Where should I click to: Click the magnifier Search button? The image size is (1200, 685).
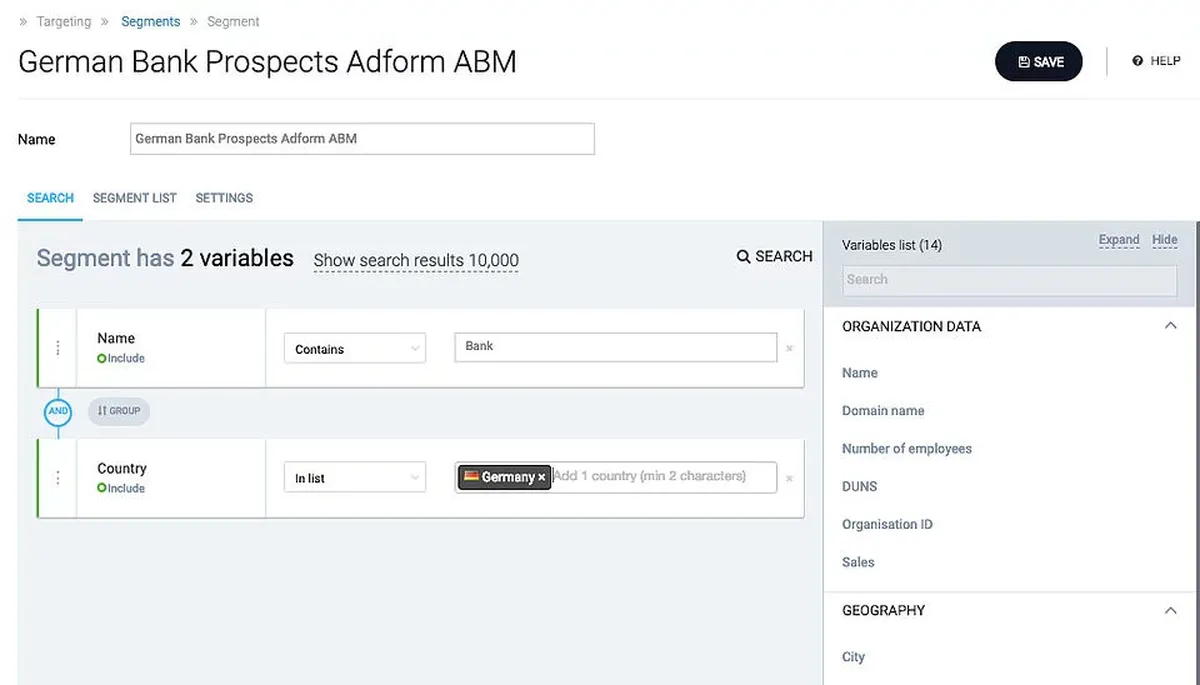pos(774,257)
